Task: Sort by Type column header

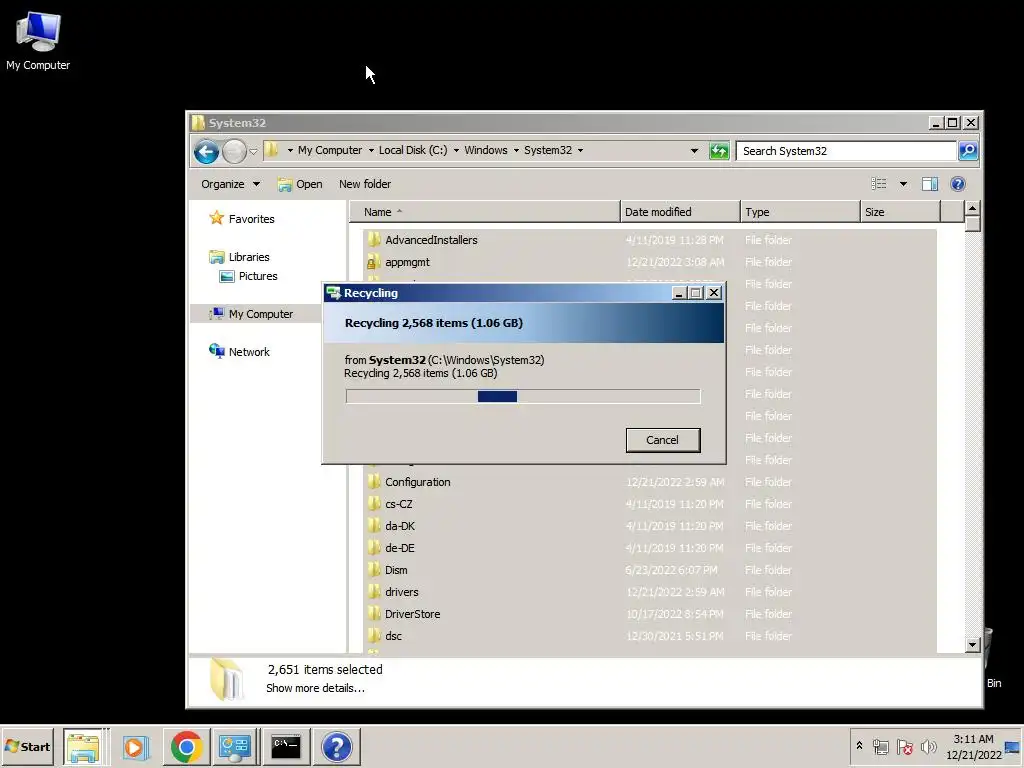Action: pyautogui.click(x=800, y=212)
